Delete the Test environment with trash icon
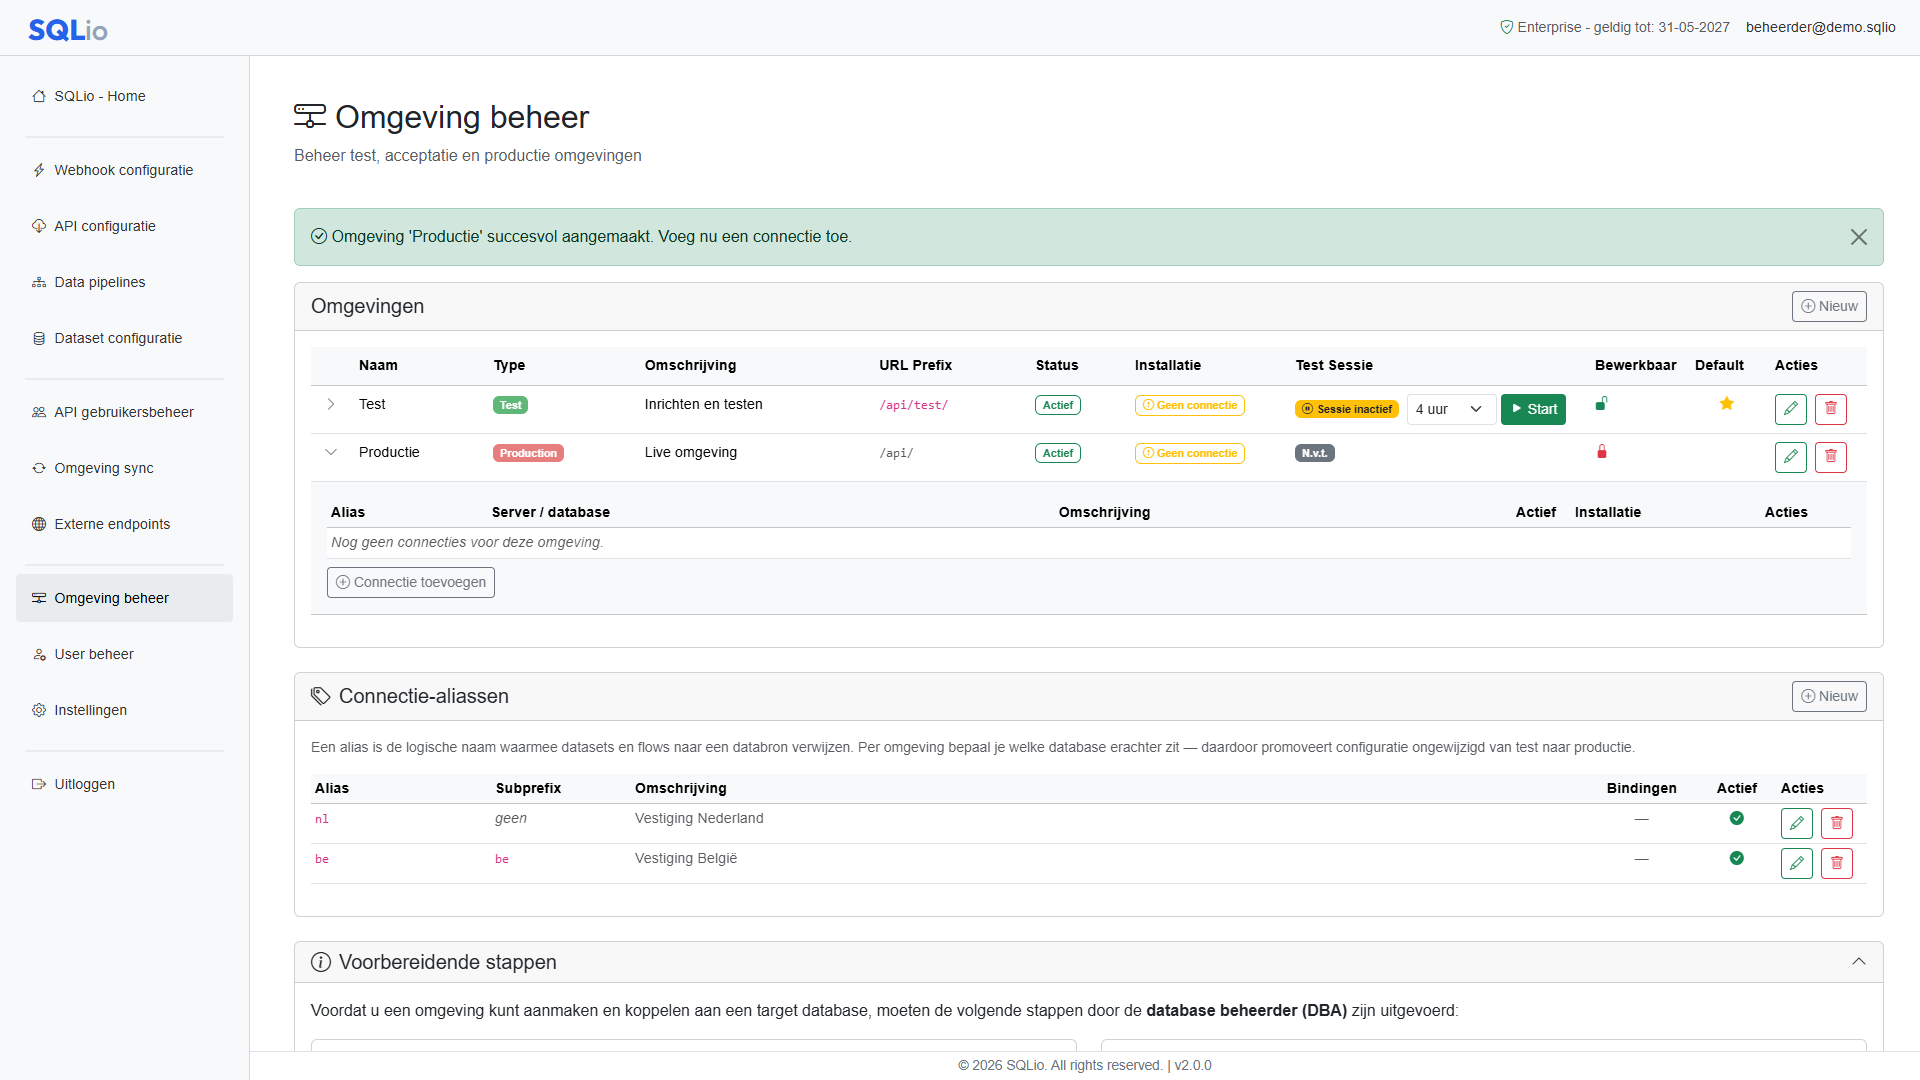 [1830, 409]
